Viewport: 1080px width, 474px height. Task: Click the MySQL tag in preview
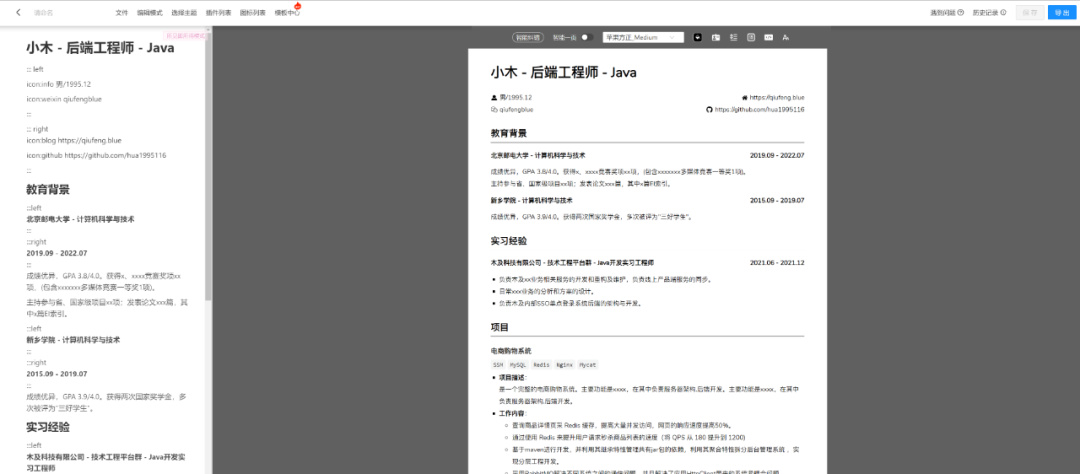coord(518,364)
